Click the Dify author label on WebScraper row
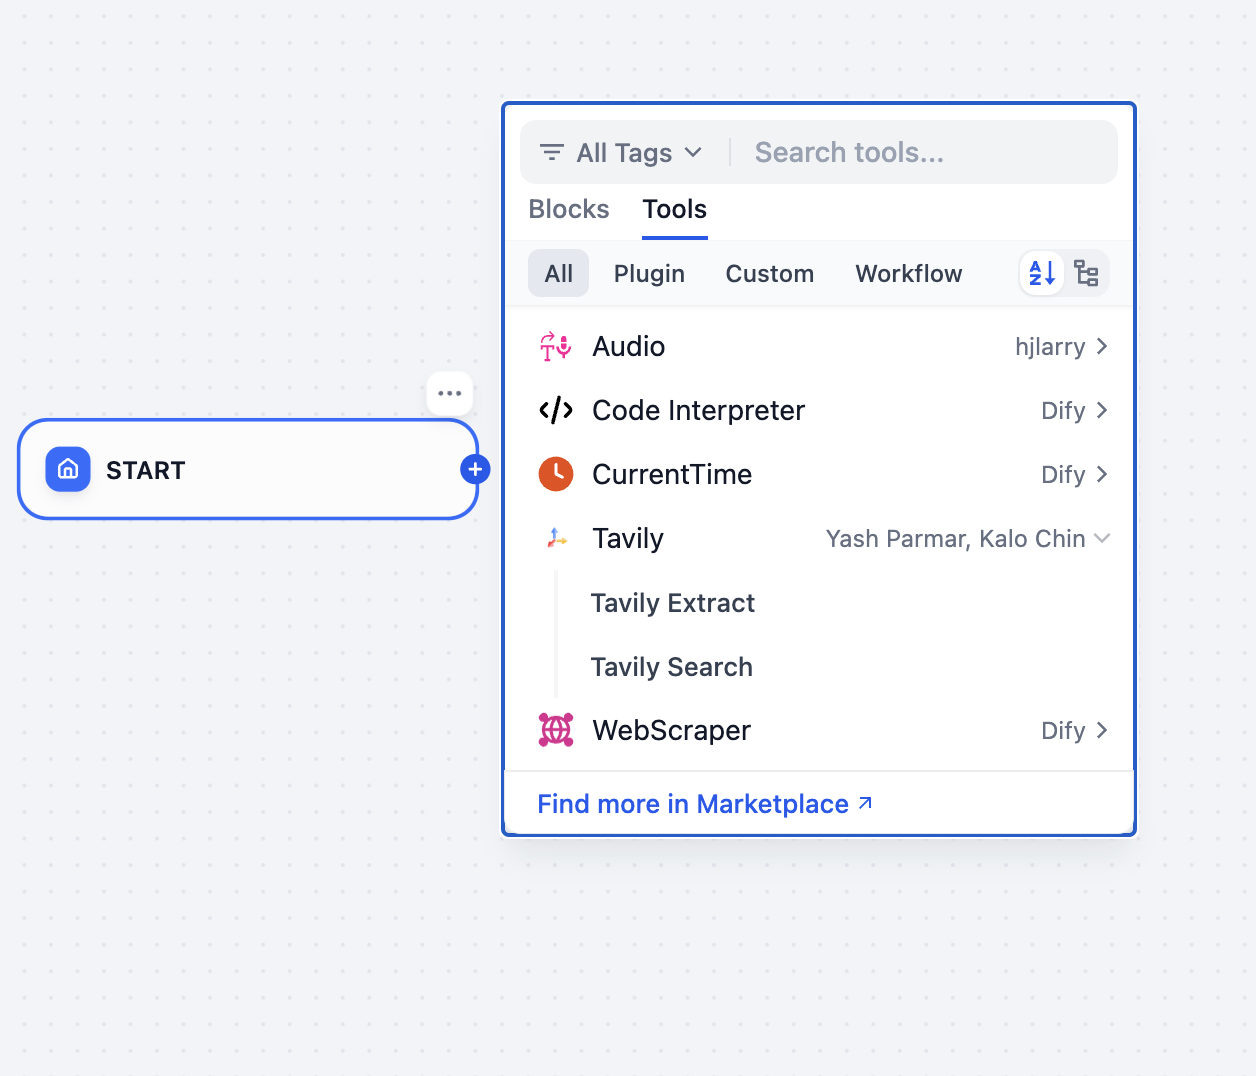 (1063, 730)
